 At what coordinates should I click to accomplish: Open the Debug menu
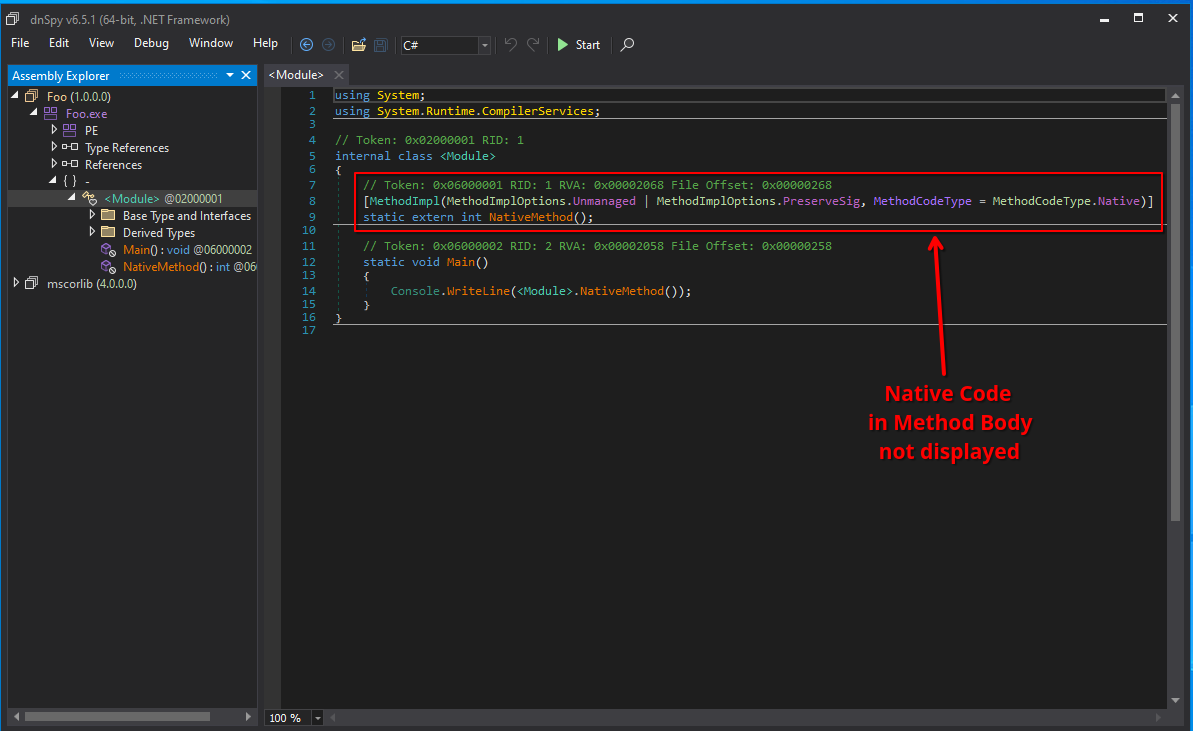151,43
